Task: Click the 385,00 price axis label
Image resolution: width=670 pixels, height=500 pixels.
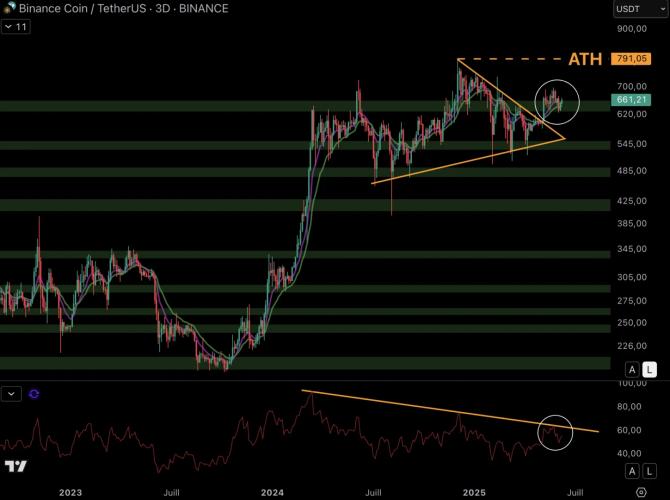Action: 632,224
